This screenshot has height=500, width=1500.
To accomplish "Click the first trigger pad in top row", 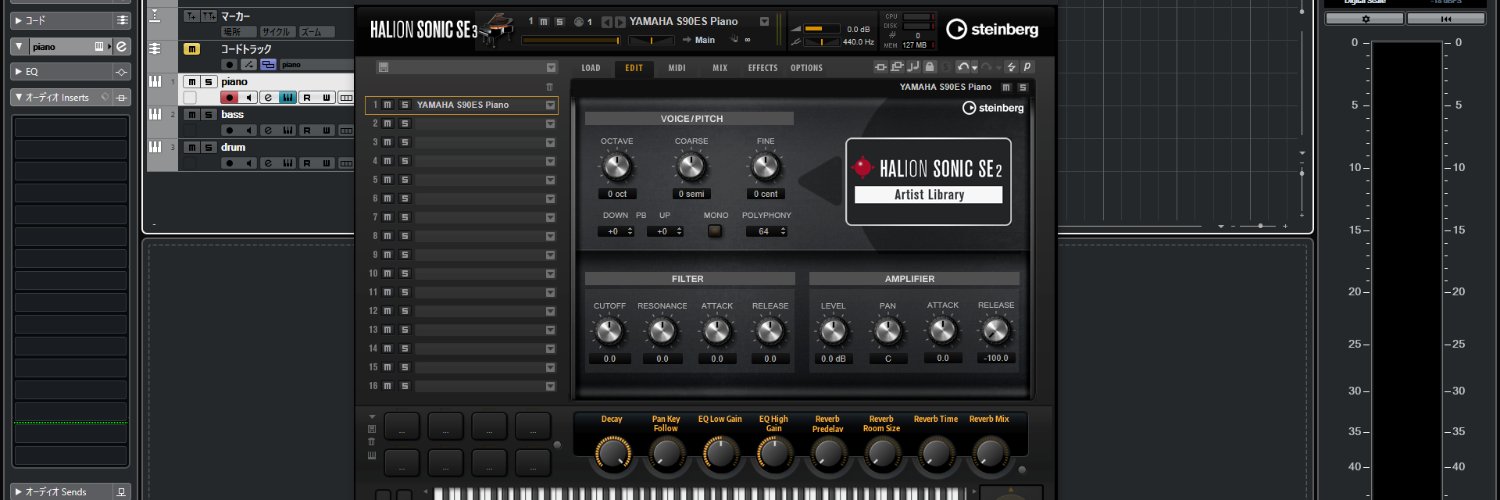I will 401,426.
